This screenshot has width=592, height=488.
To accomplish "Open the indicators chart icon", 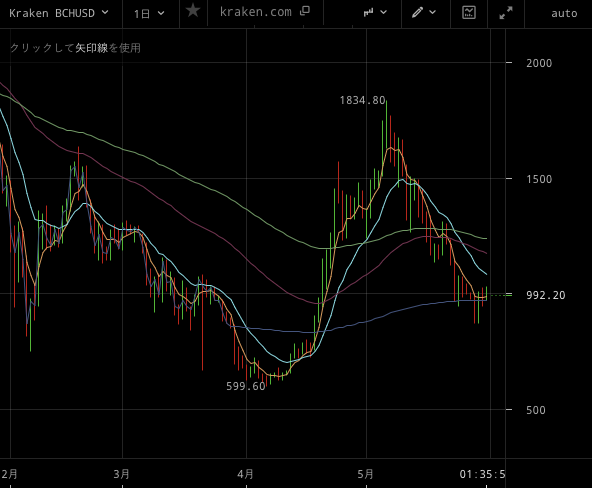I will pos(469,12).
